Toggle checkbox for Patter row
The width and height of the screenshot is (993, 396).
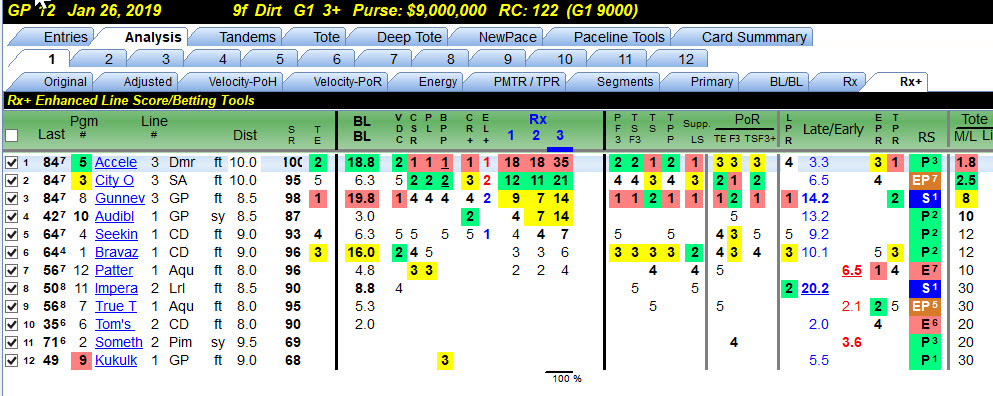[11, 271]
